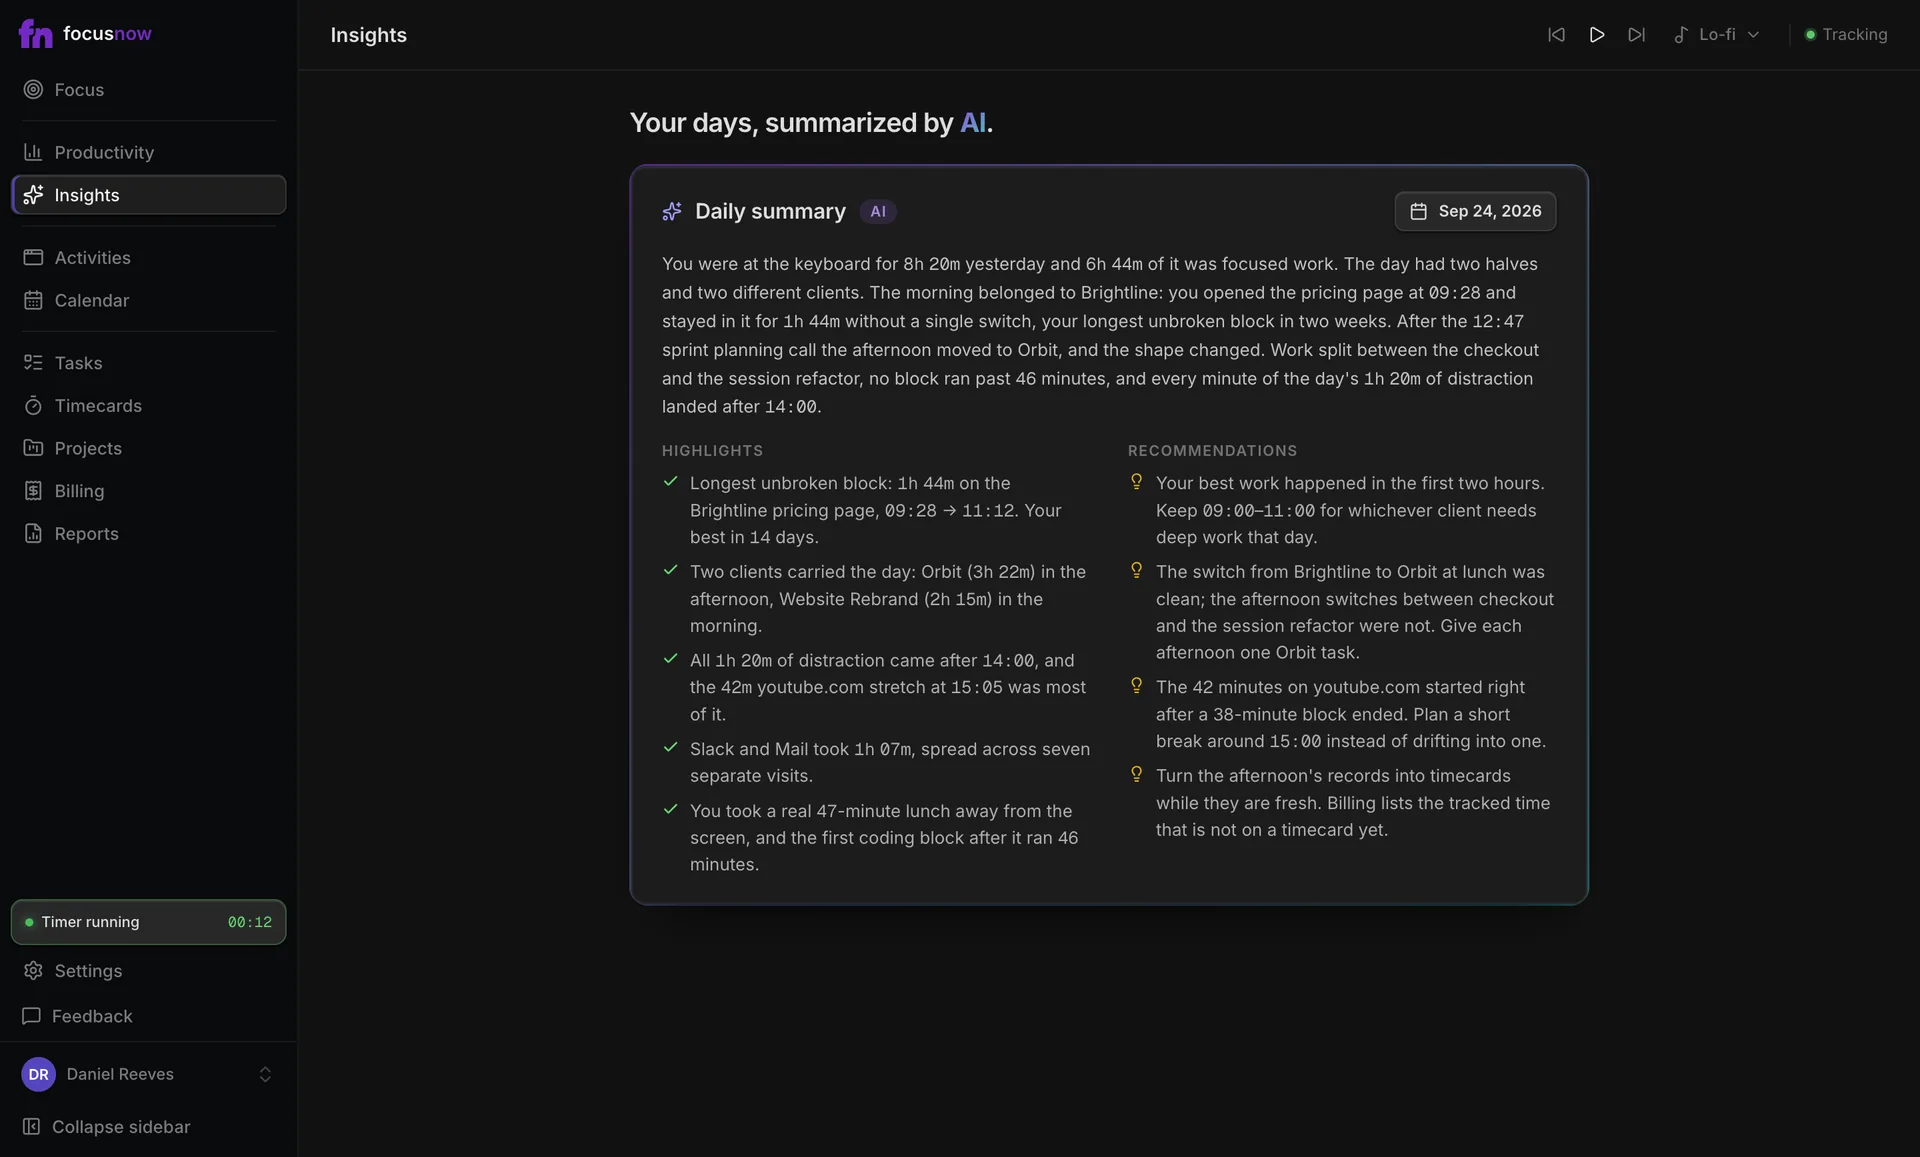Expand the Daniel Reeves account switcher chevrons

tap(265, 1074)
